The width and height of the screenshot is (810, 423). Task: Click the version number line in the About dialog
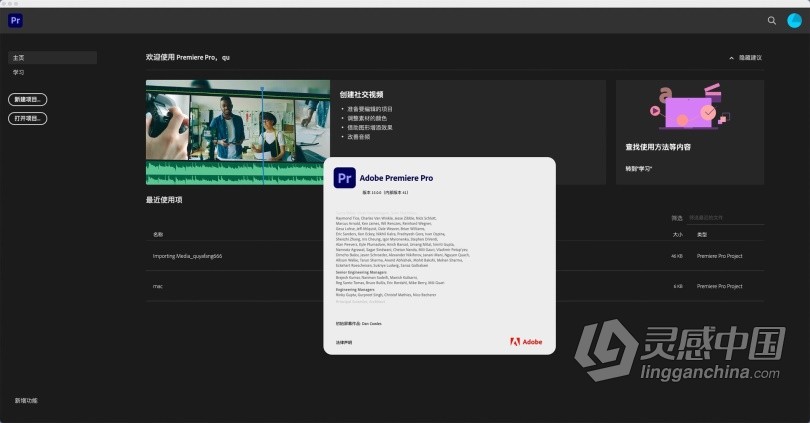coord(385,193)
